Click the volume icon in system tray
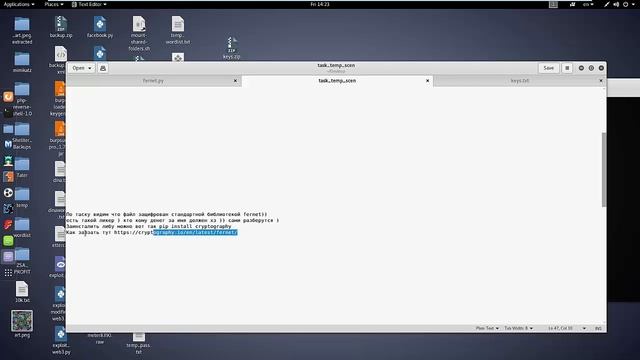The image size is (640, 360). click(x=616, y=4)
